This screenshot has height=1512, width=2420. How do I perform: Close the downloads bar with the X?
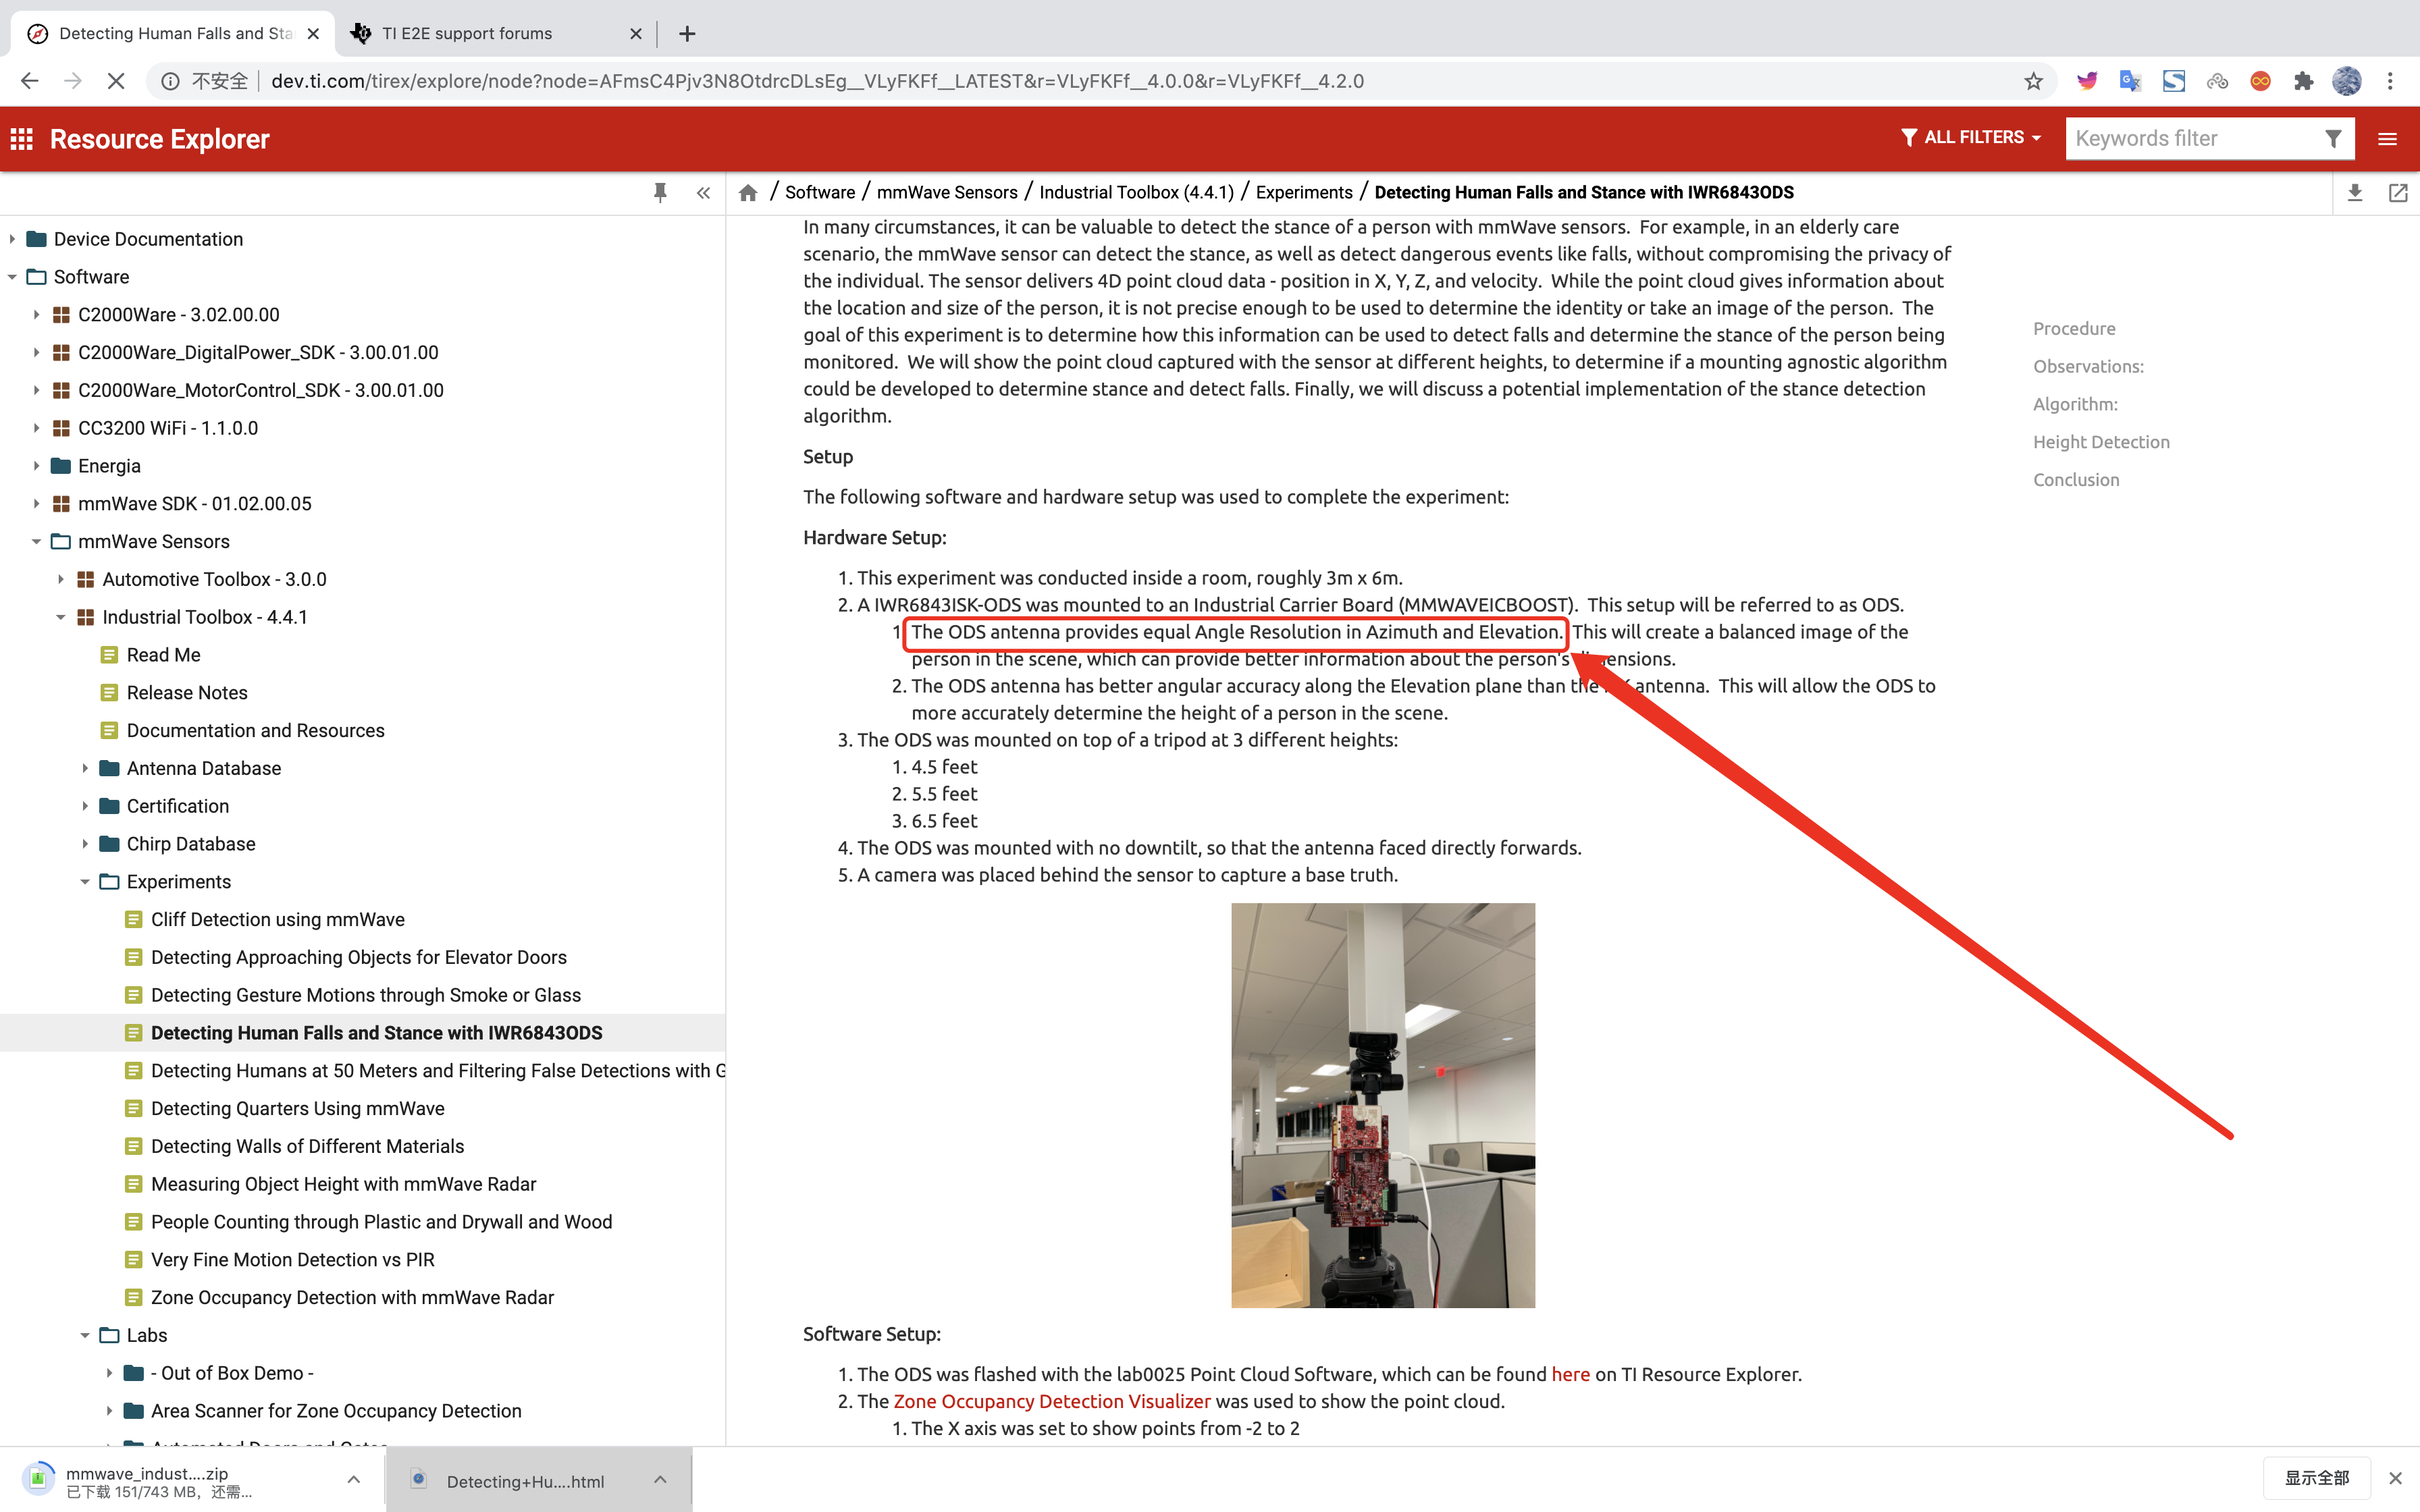coord(2395,1478)
